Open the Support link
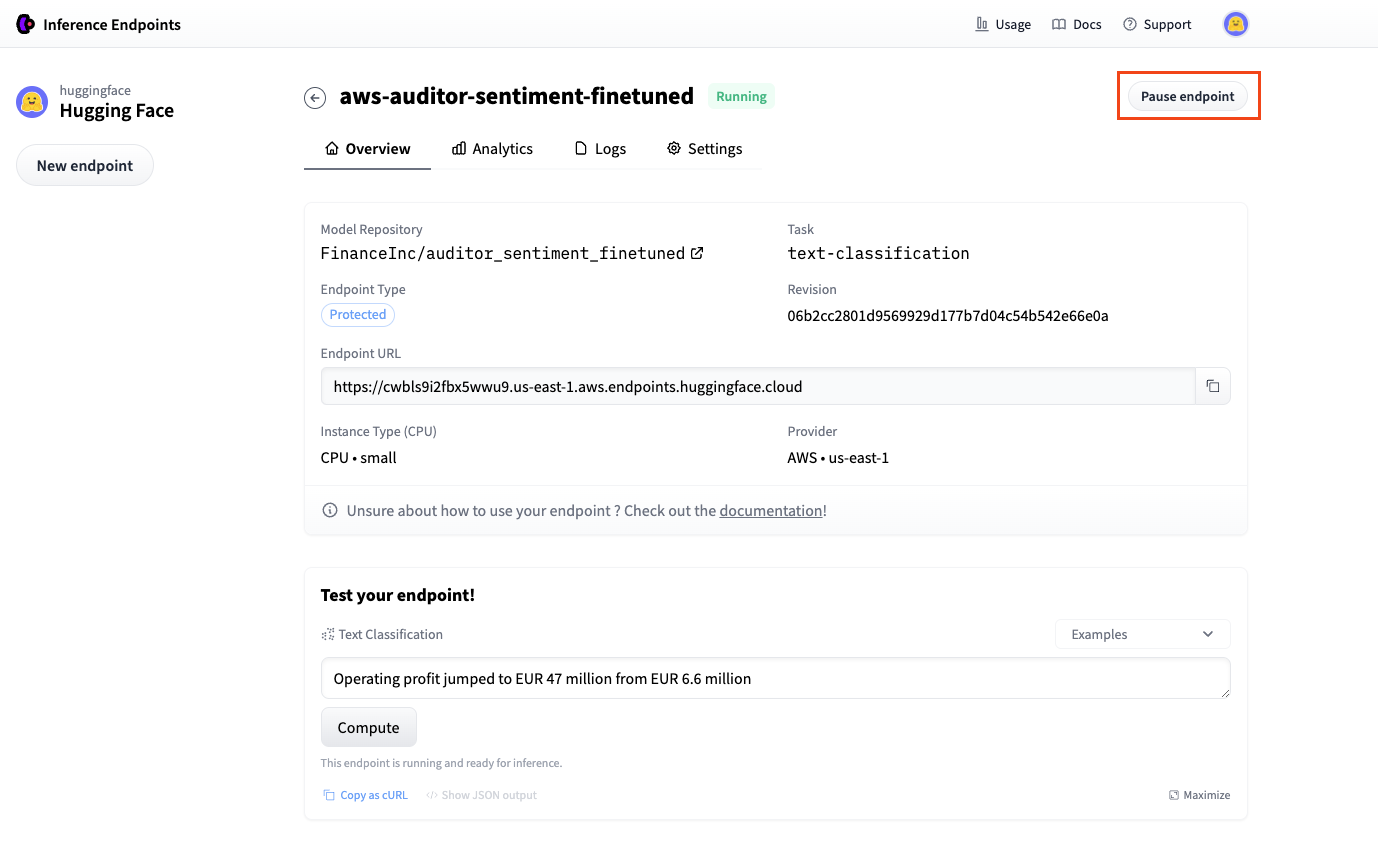 tap(1157, 24)
